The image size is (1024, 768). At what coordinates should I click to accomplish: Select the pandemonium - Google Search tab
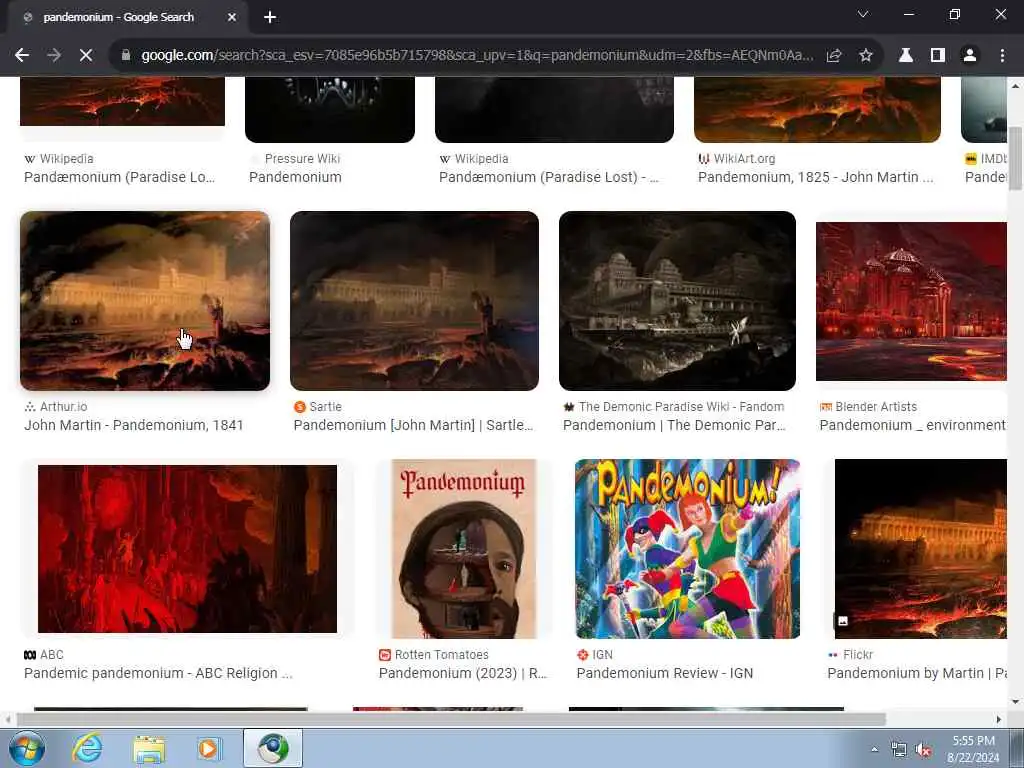[128, 18]
